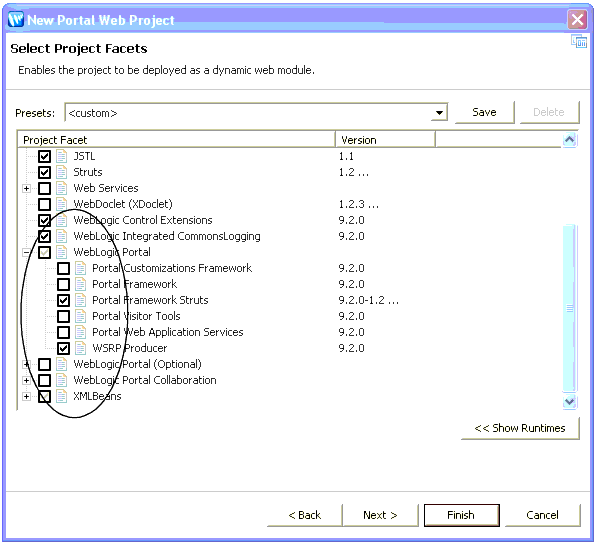Screen dimensions: 597x544
Task: Select the WebLogic Portal (Optional) row text
Action: coord(137,364)
